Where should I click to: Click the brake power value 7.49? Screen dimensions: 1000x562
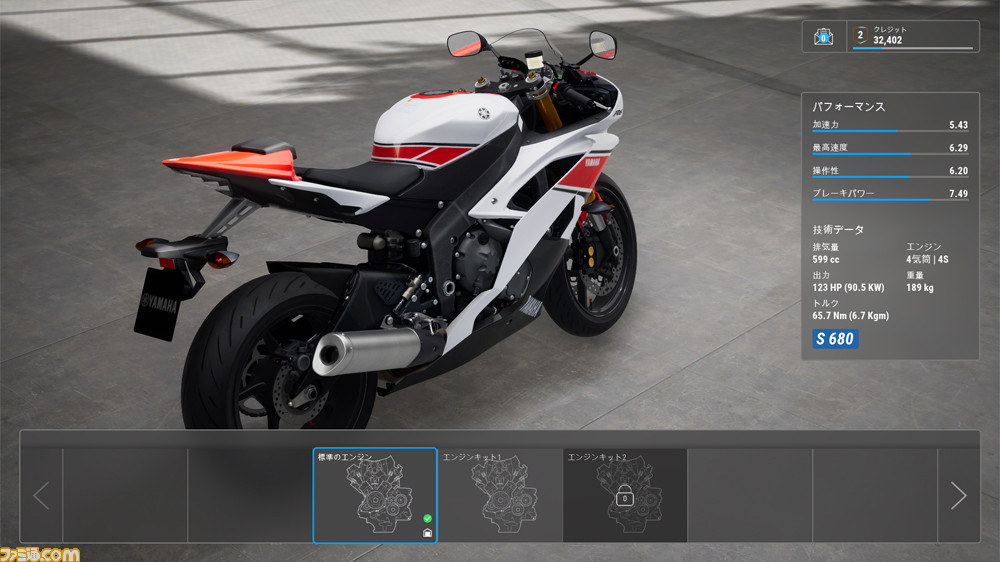(x=958, y=194)
